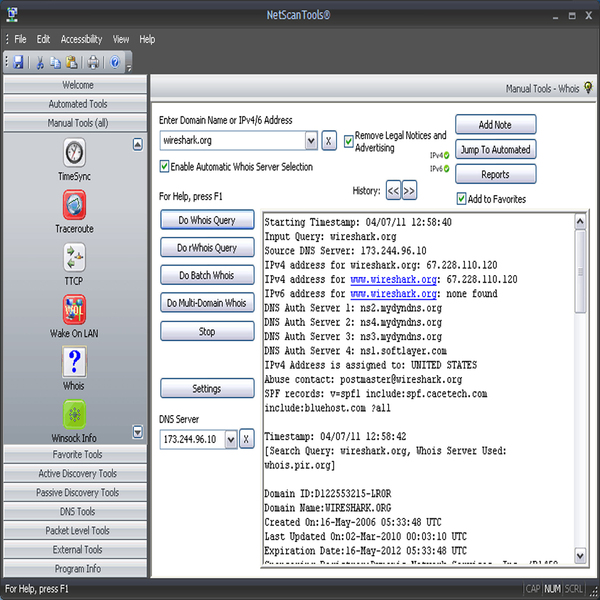The image size is (600, 600).
Task: Open the Help menu
Action: pos(147,39)
